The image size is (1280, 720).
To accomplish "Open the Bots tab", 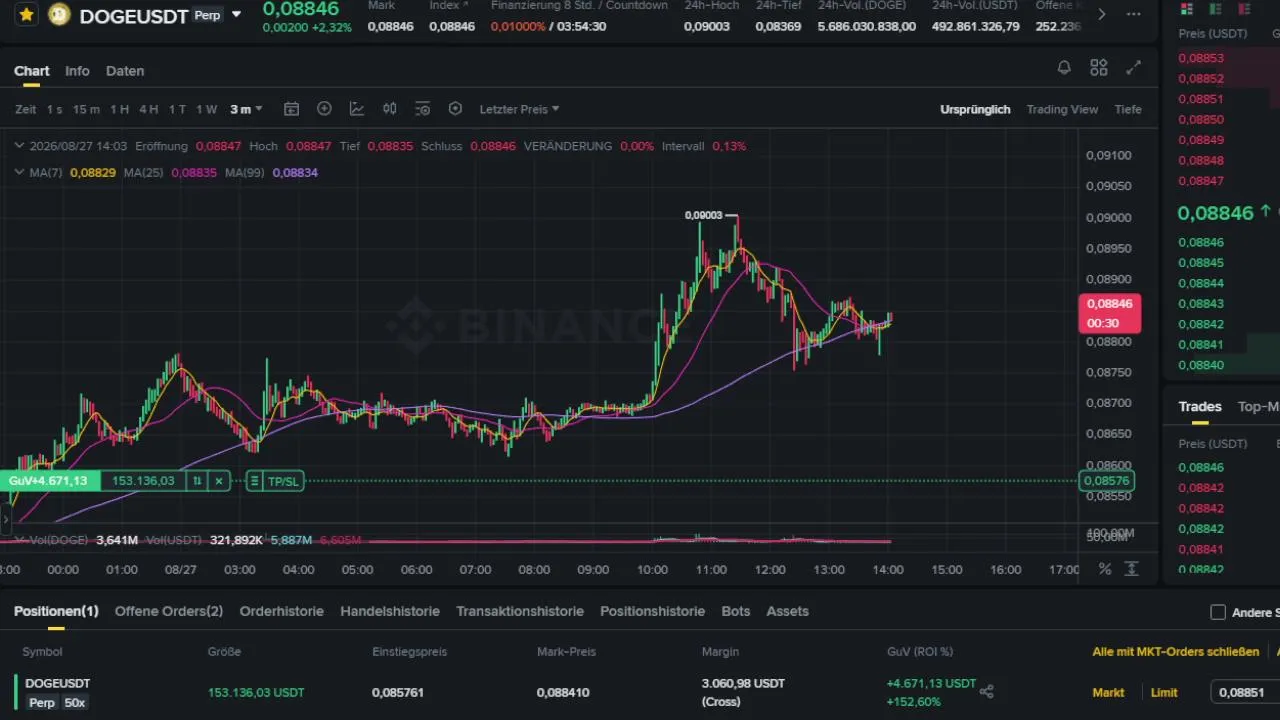I will (x=736, y=611).
